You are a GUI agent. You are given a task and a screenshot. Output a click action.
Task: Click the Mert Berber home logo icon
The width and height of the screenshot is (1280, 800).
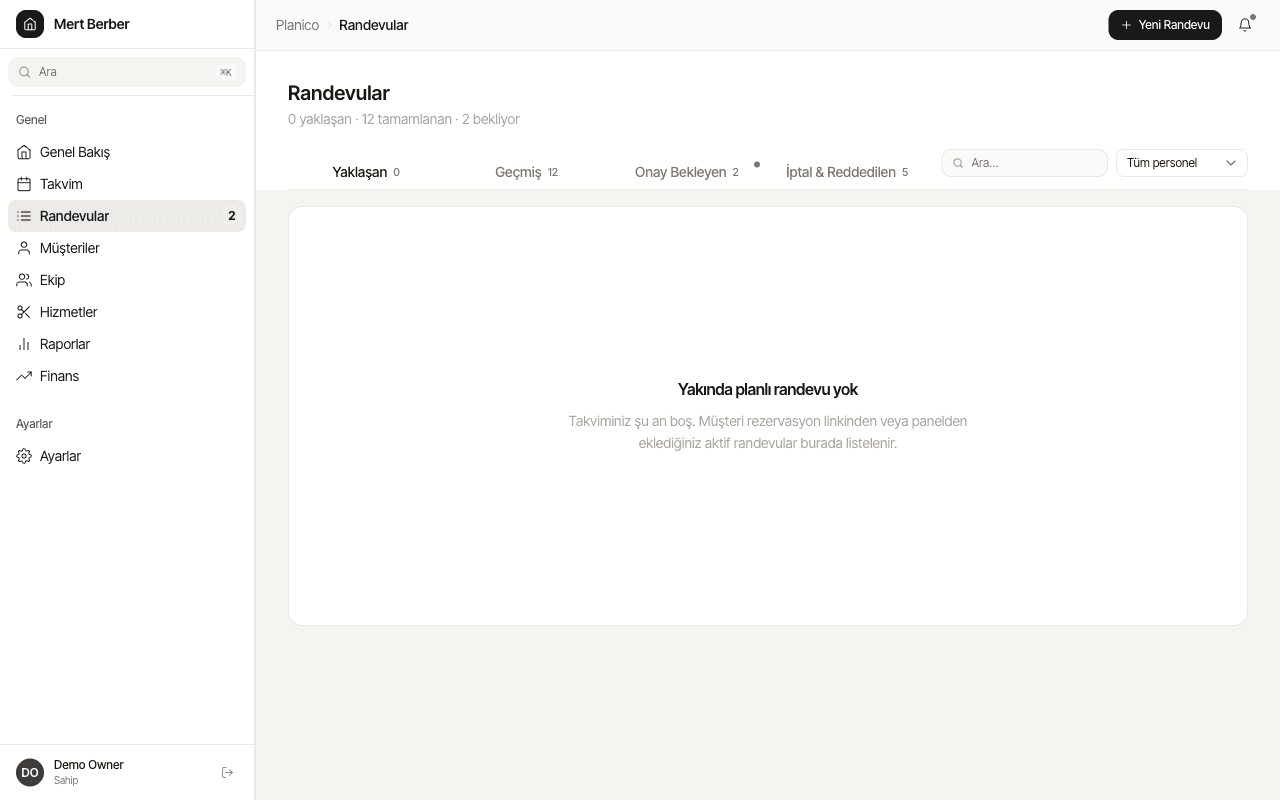[x=30, y=24]
